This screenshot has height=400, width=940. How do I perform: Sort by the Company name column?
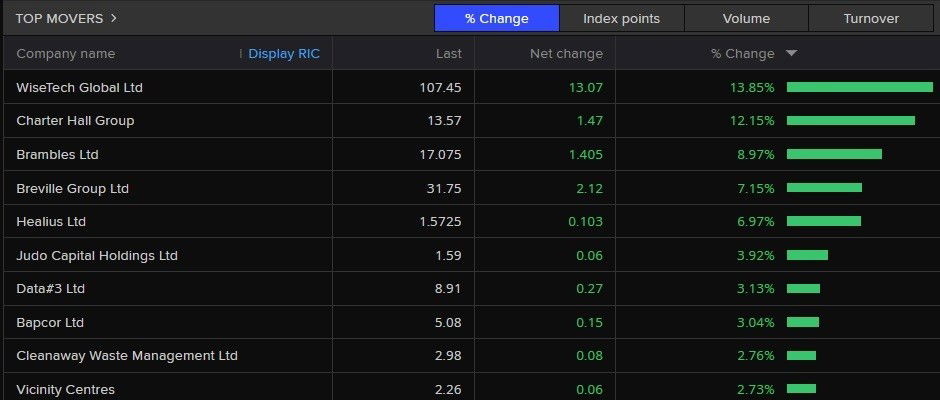point(66,54)
